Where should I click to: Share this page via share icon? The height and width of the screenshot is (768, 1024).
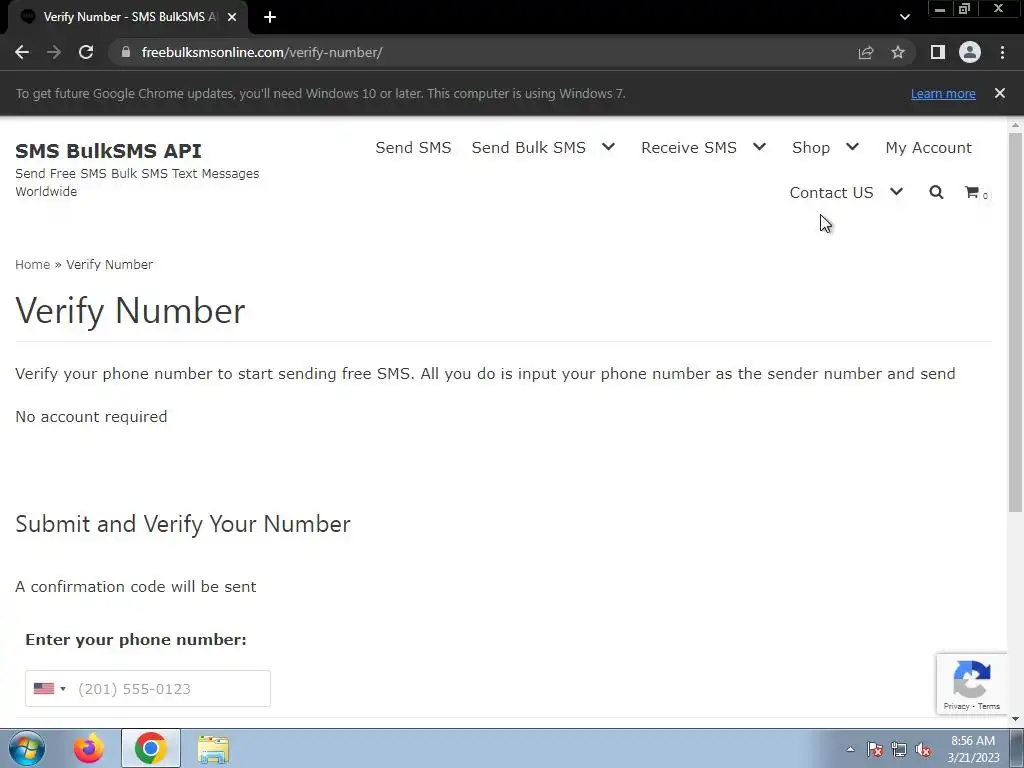point(866,52)
